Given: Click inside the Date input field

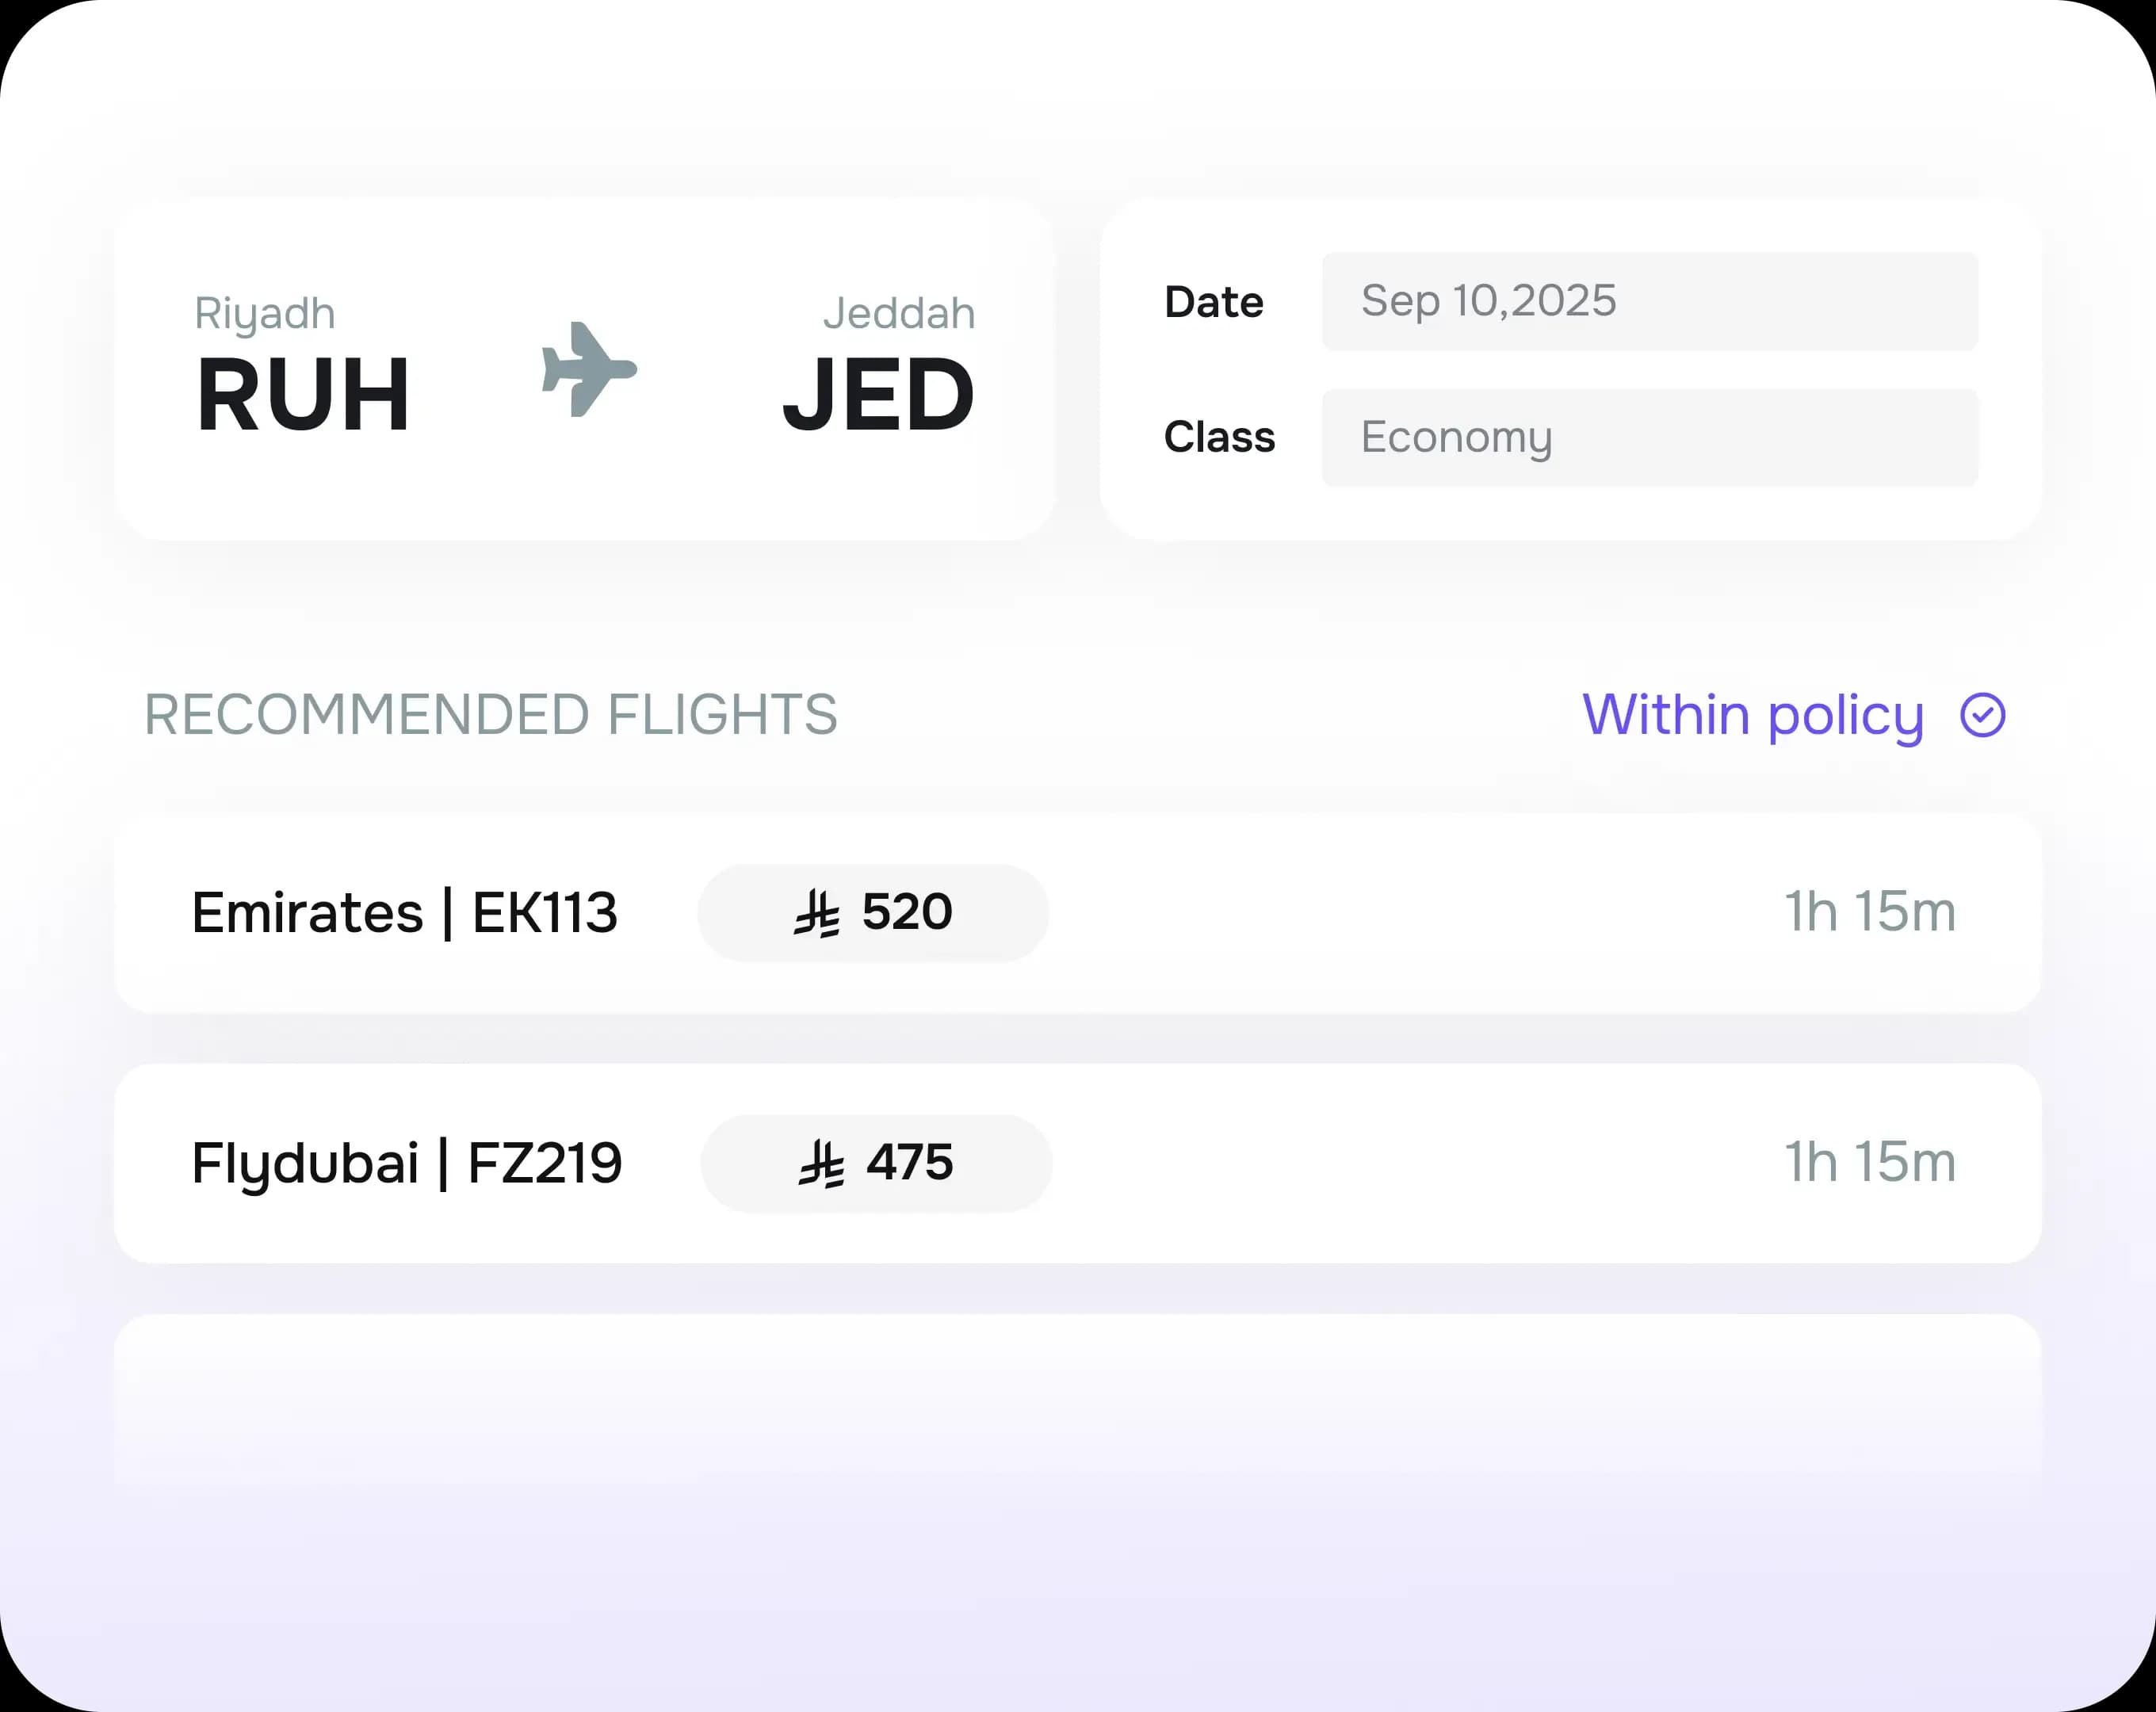Looking at the screenshot, I should click(1650, 302).
